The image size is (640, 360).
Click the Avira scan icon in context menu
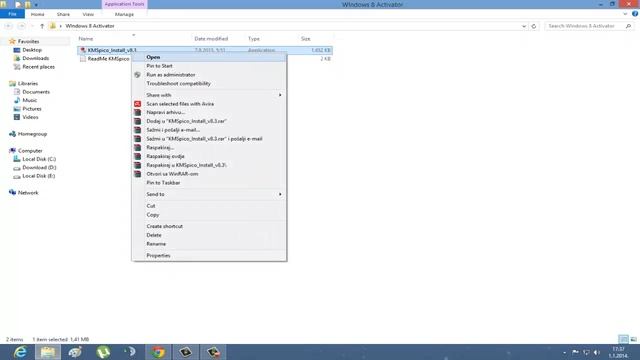138,104
